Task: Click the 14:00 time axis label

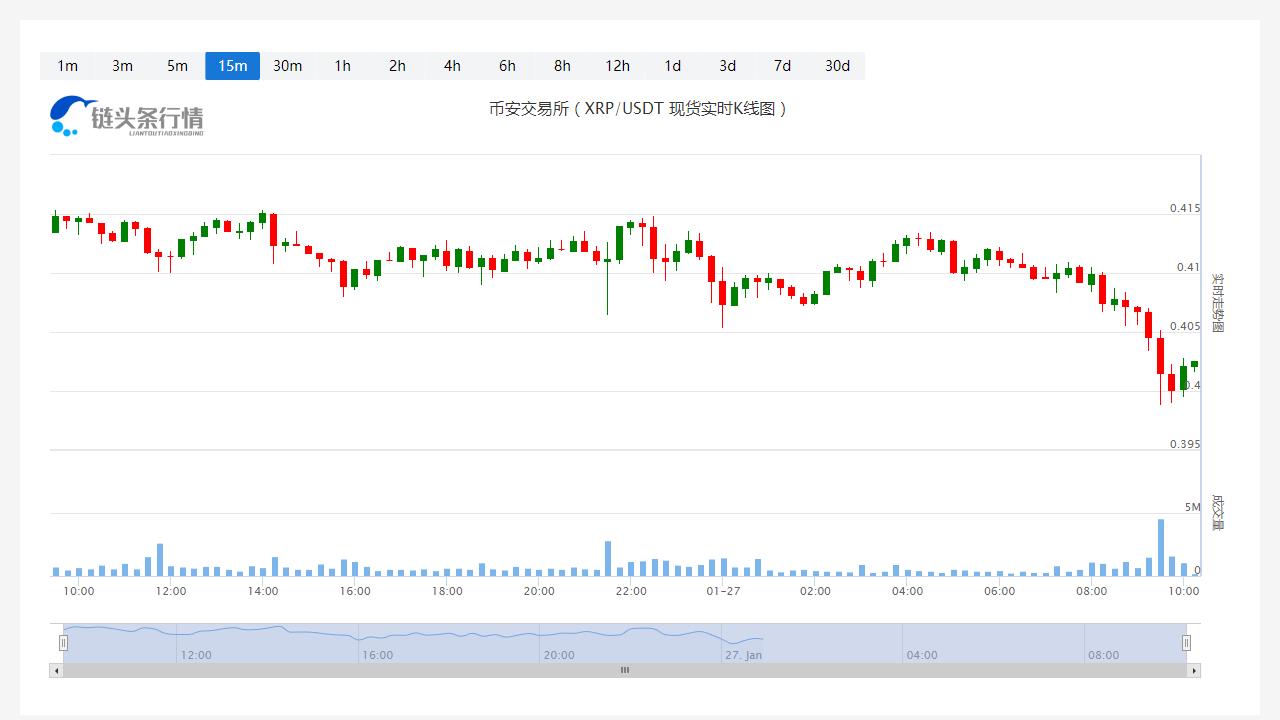Action: pyautogui.click(x=263, y=591)
